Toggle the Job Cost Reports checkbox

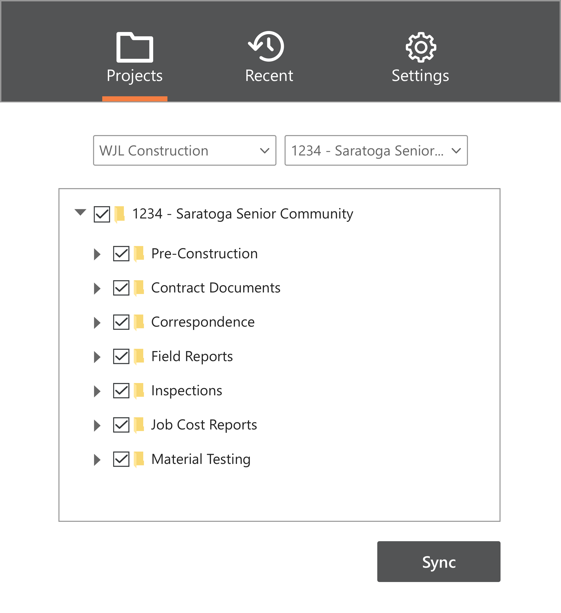(x=121, y=425)
